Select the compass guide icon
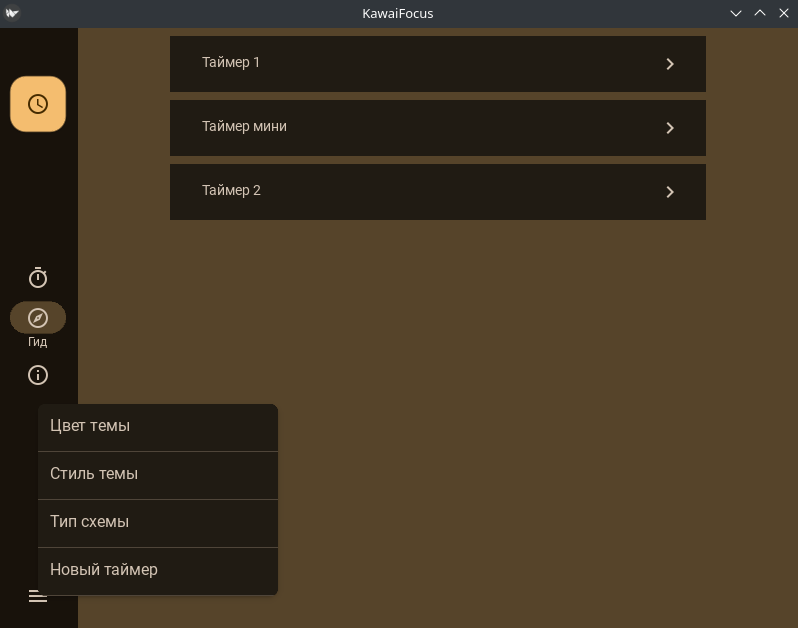Viewport: 798px width, 628px height. pyautogui.click(x=38, y=318)
